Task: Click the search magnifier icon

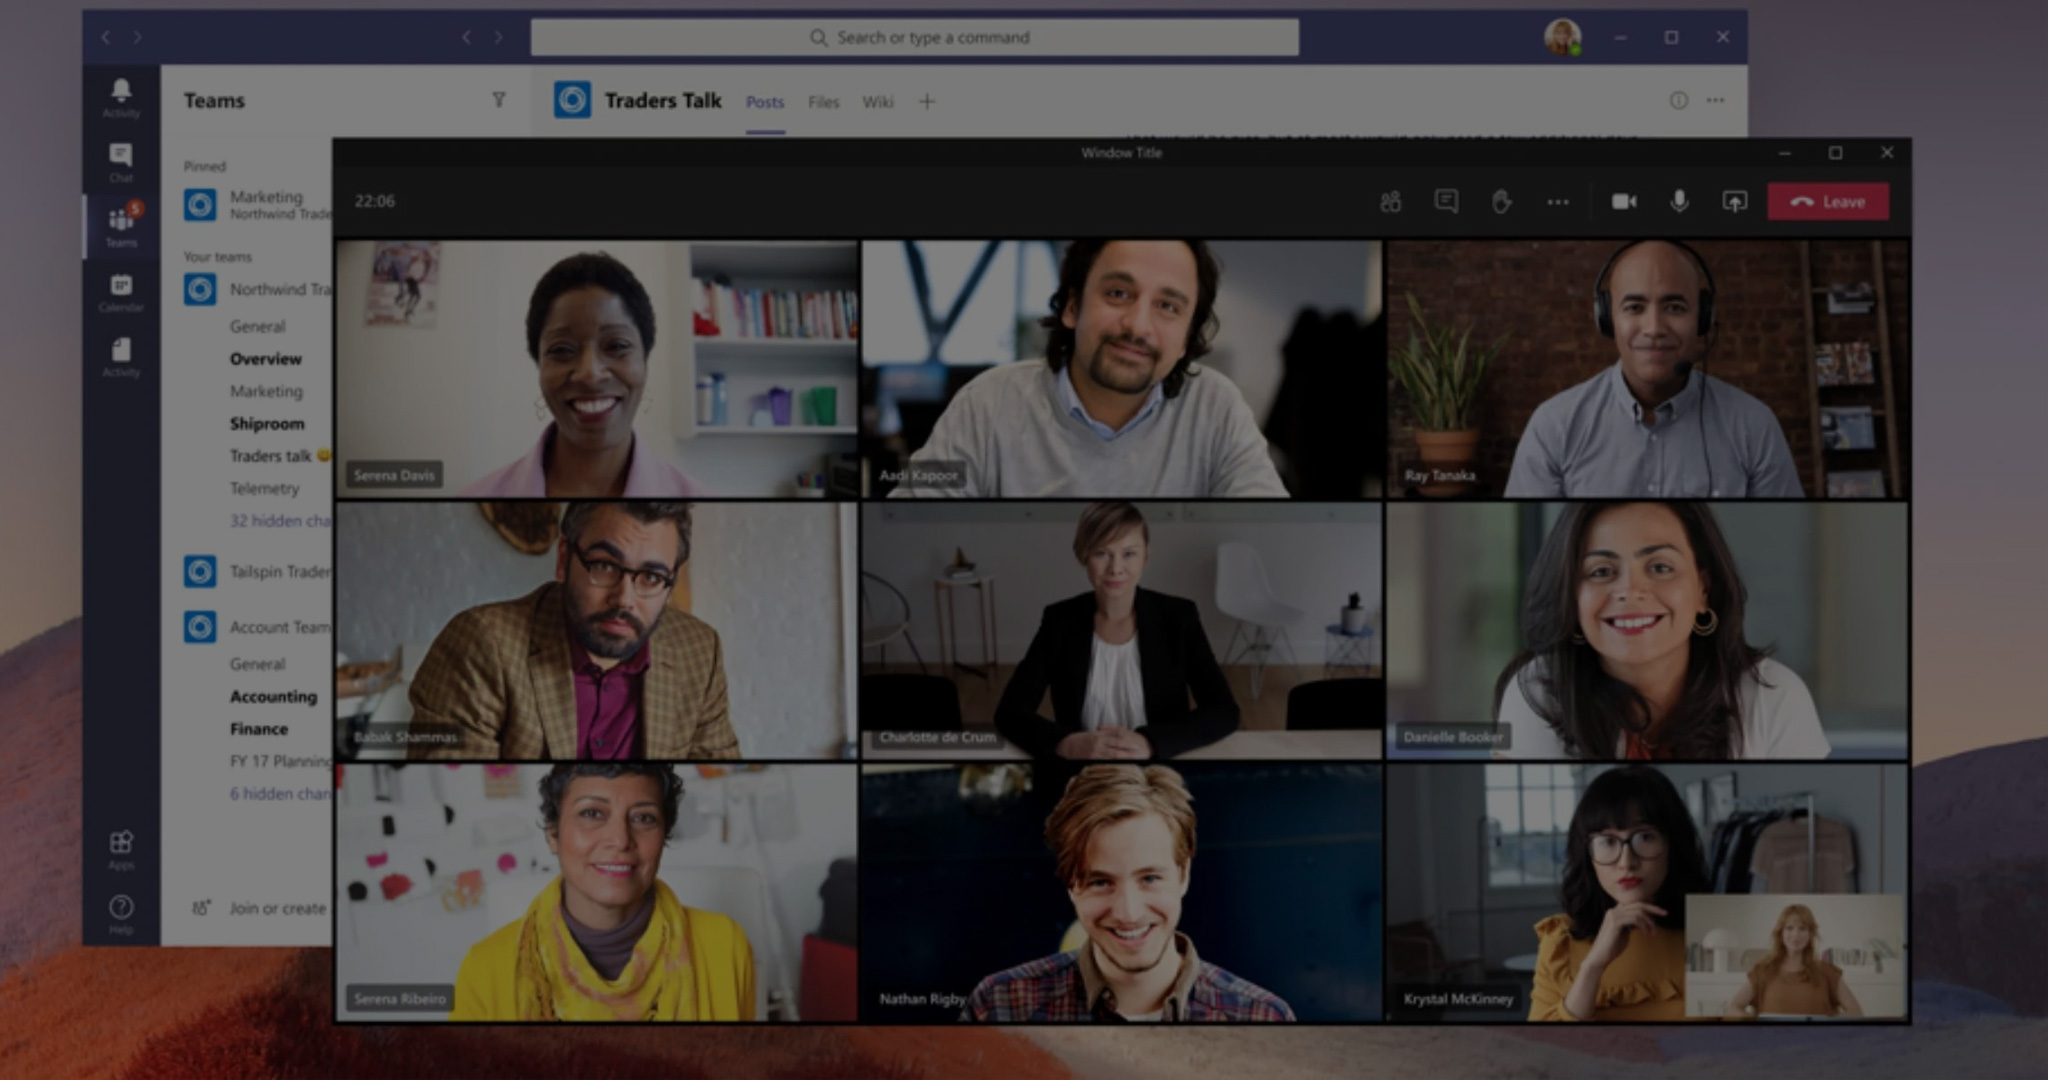Action: coord(818,37)
